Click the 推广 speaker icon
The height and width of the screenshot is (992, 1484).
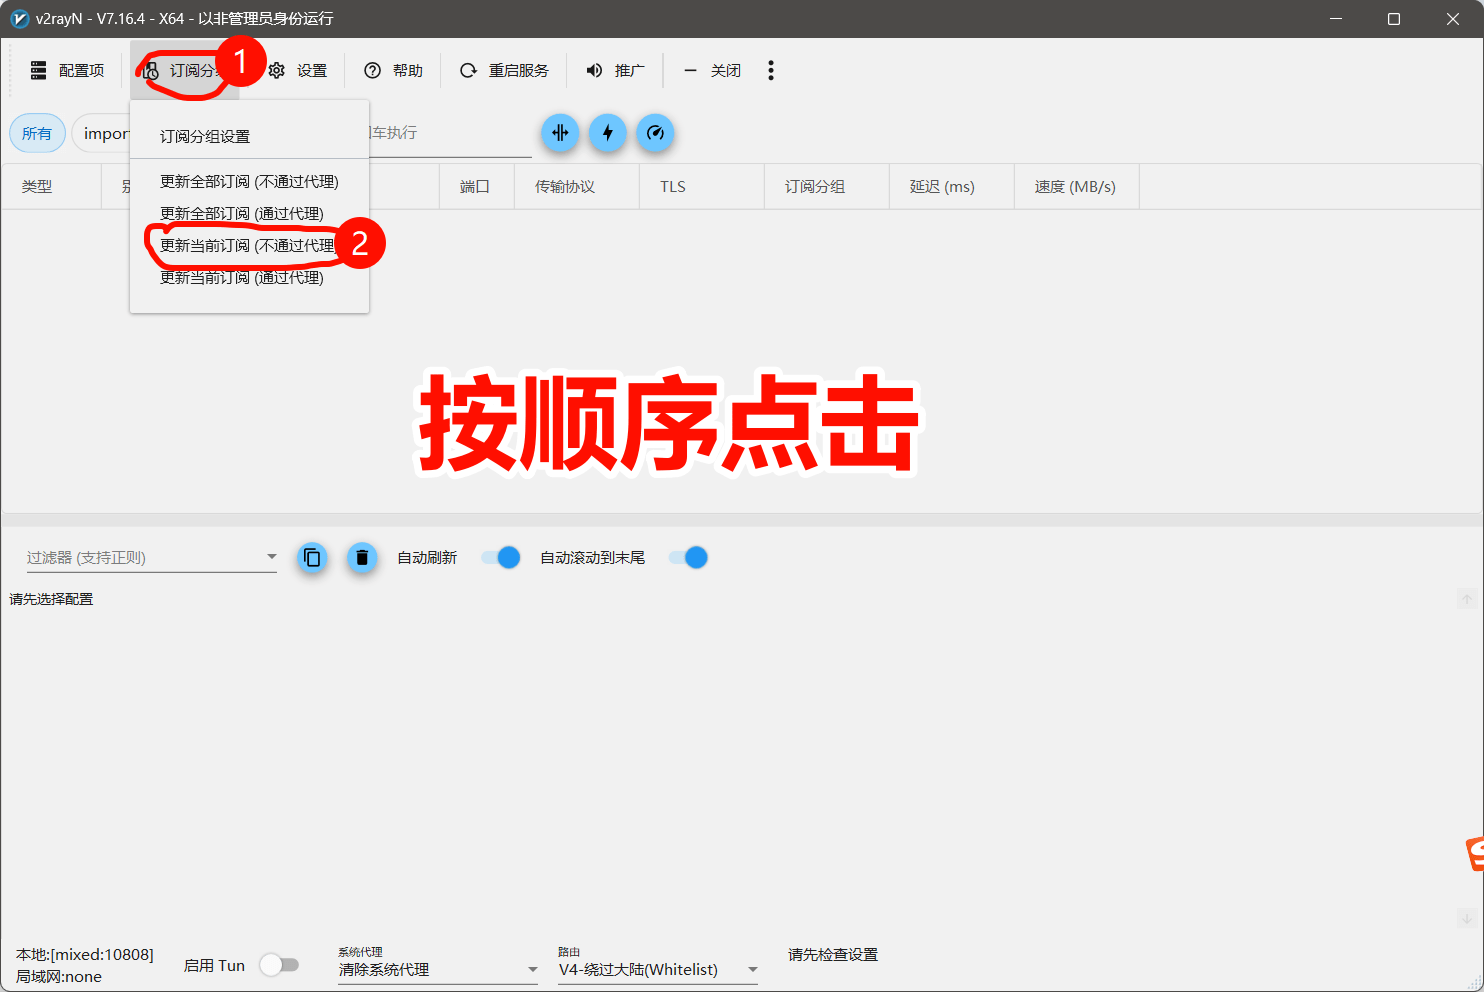click(594, 70)
